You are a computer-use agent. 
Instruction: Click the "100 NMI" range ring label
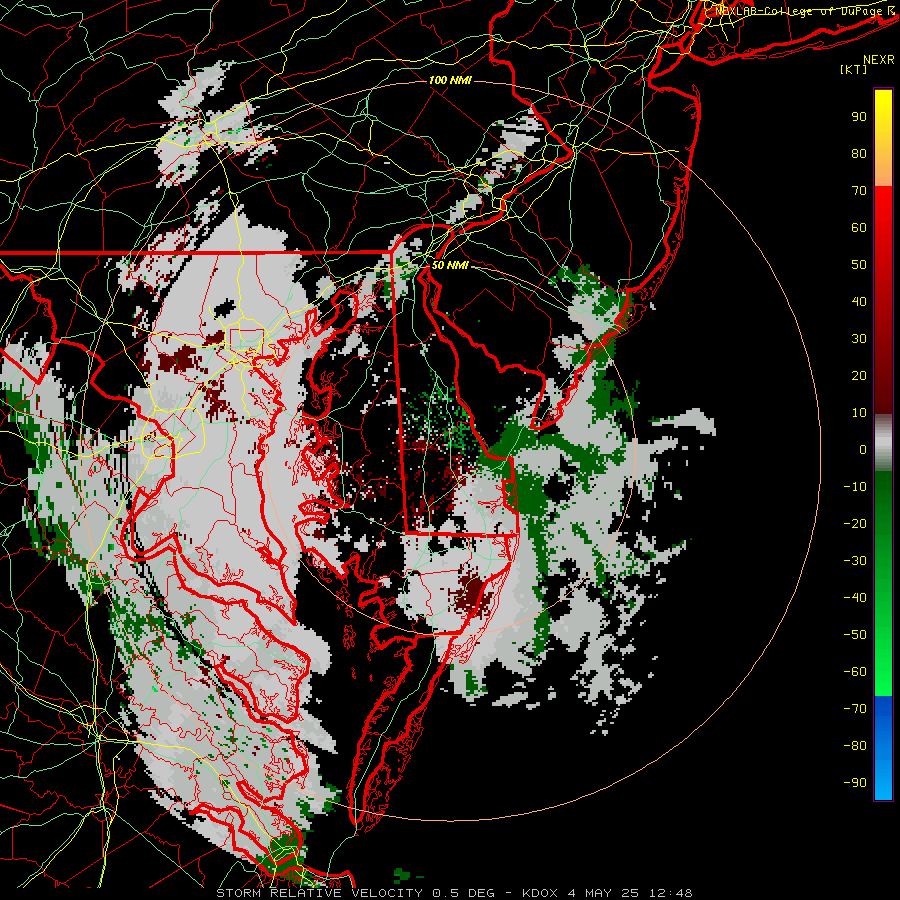[450, 80]
